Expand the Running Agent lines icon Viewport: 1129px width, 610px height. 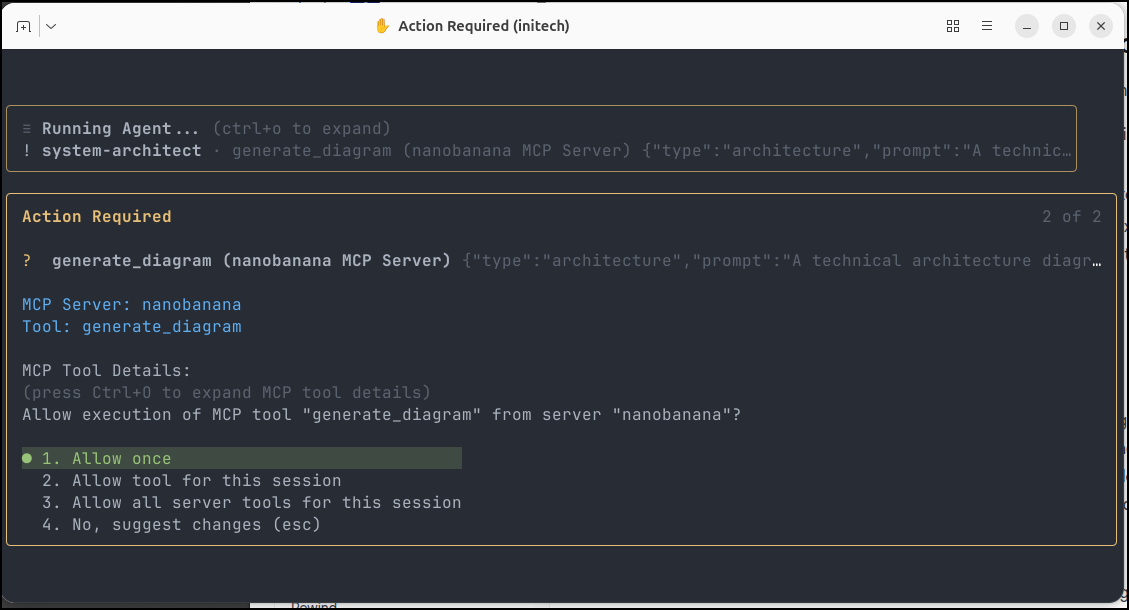[x=27, y=129]
